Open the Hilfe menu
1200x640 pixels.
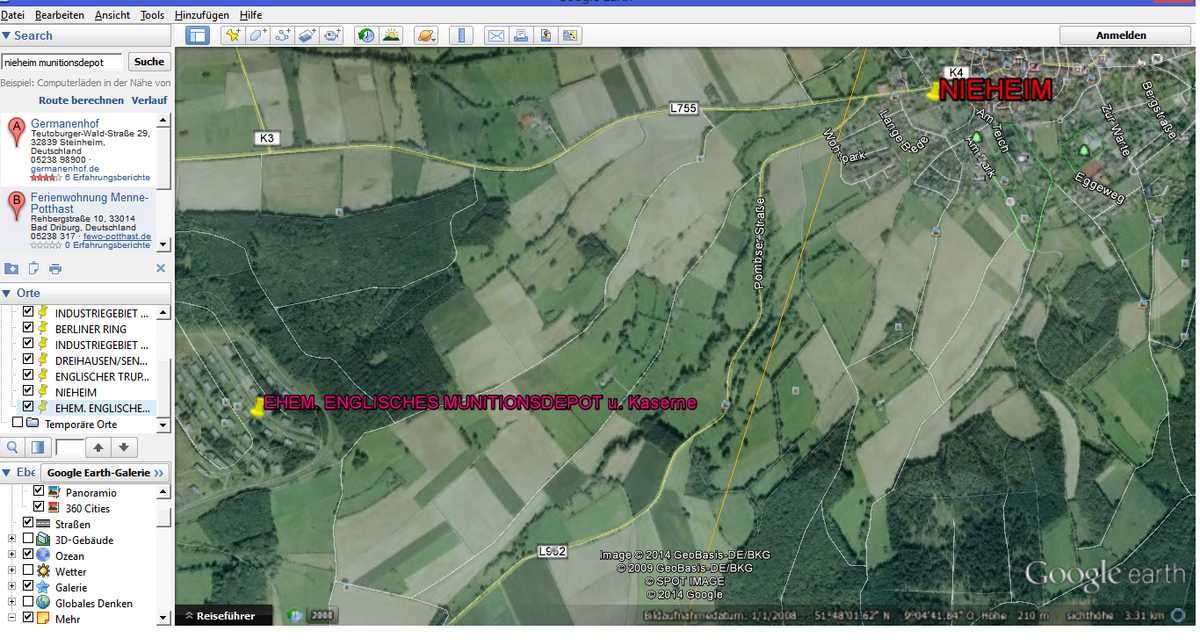tap(251, 15)
